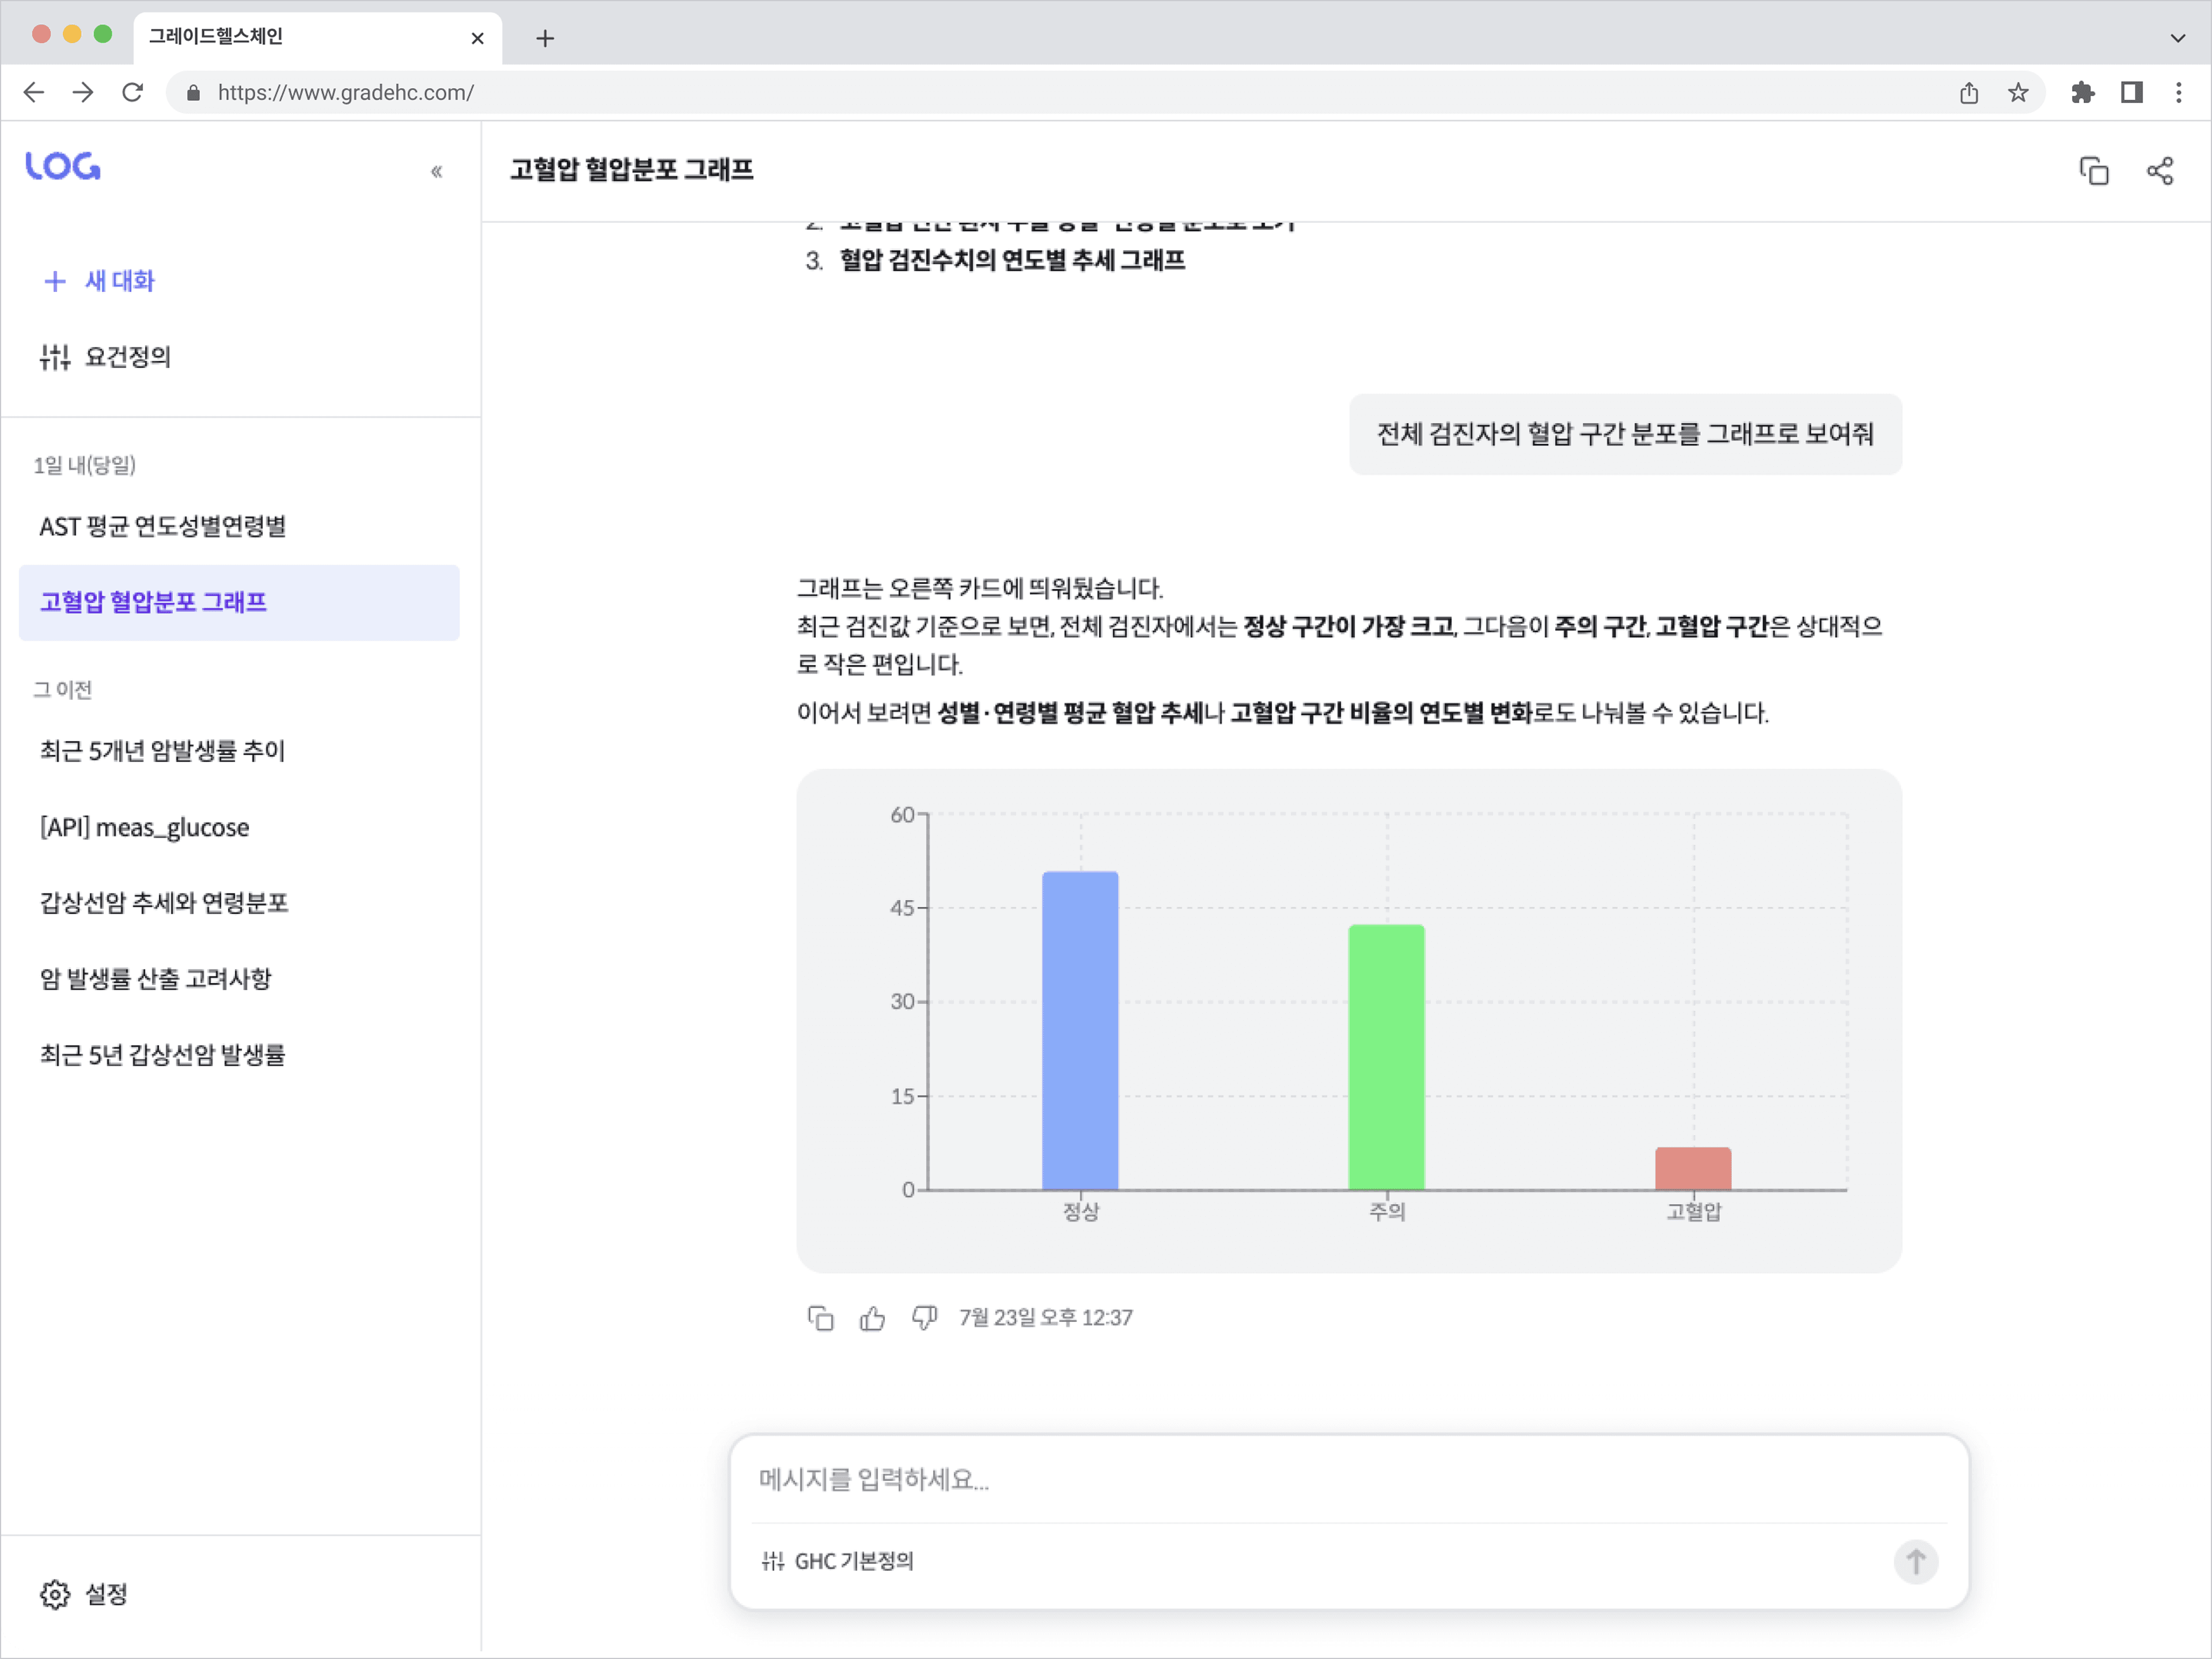Go back with the browser back arrow
The width and height of the screenshot is (2212, 1659).
pos(34,93)
